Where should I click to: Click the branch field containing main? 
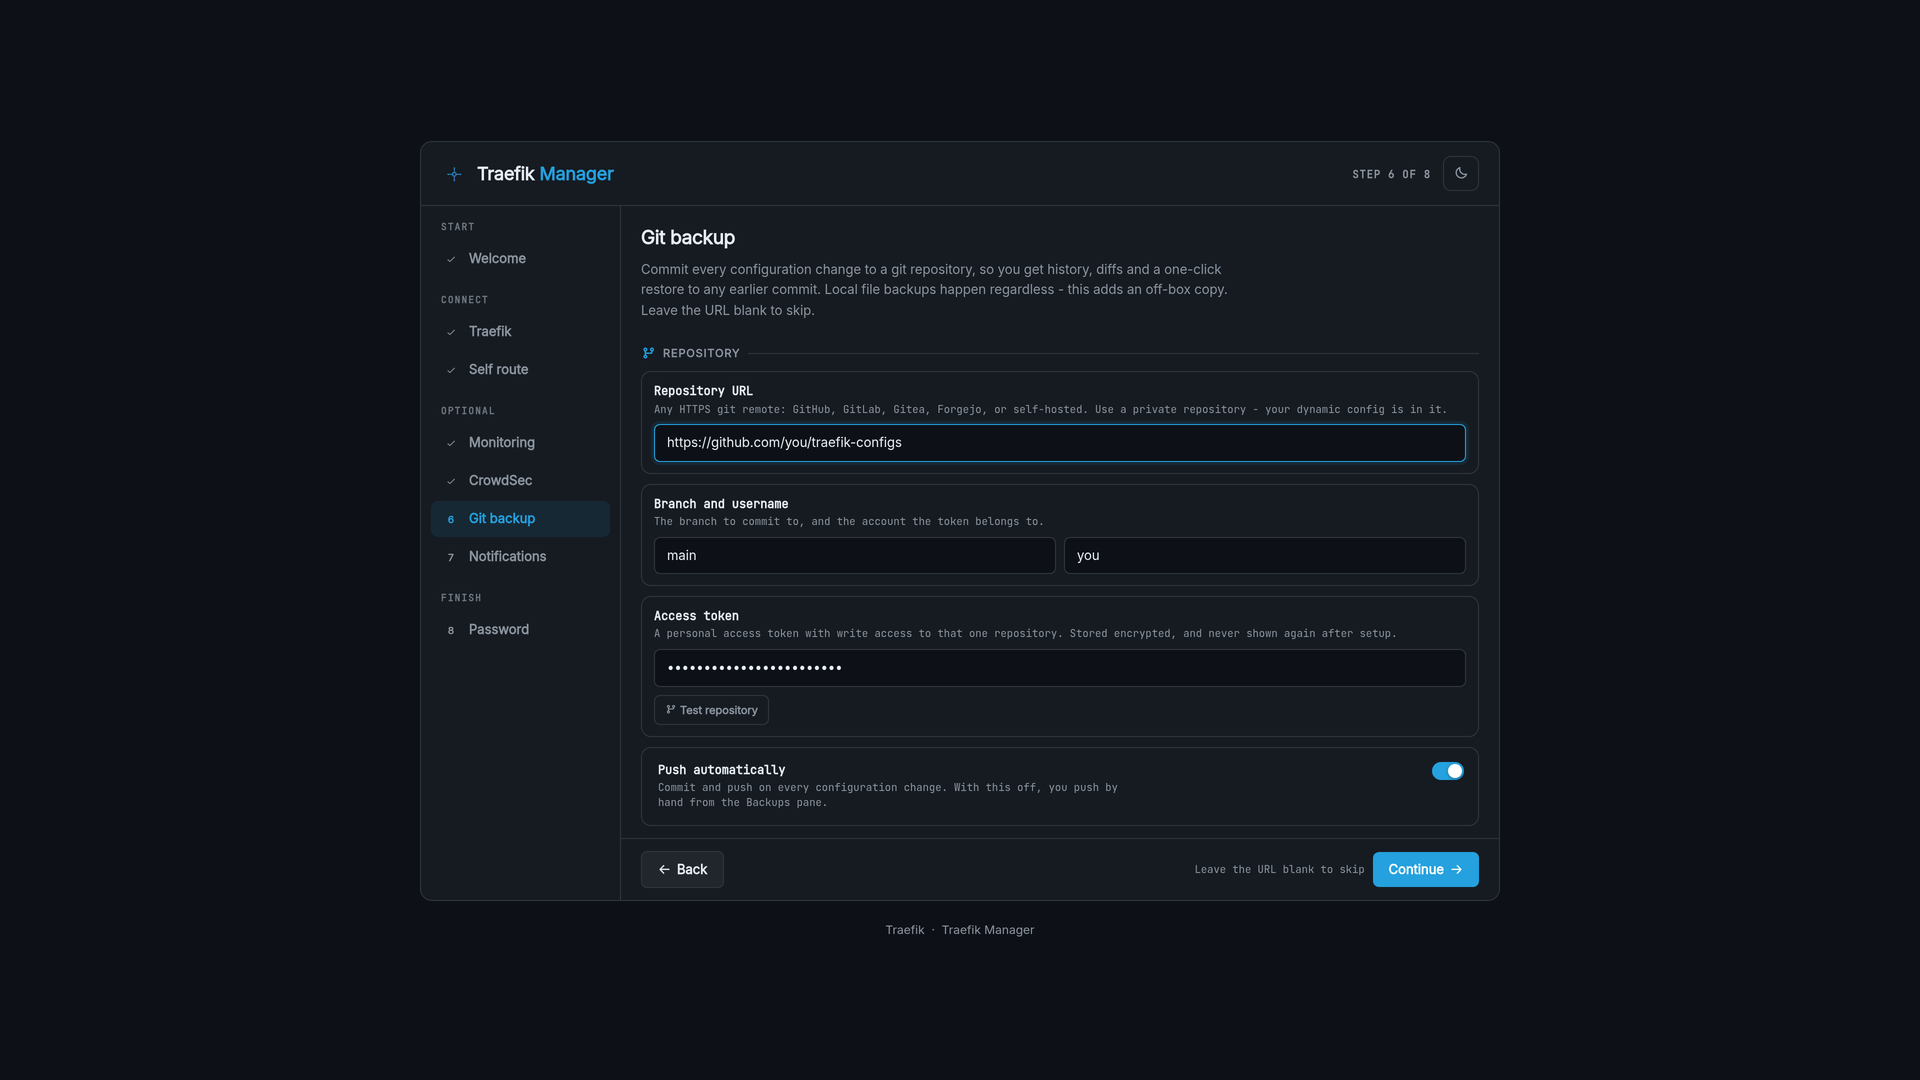tap(854, 556)
